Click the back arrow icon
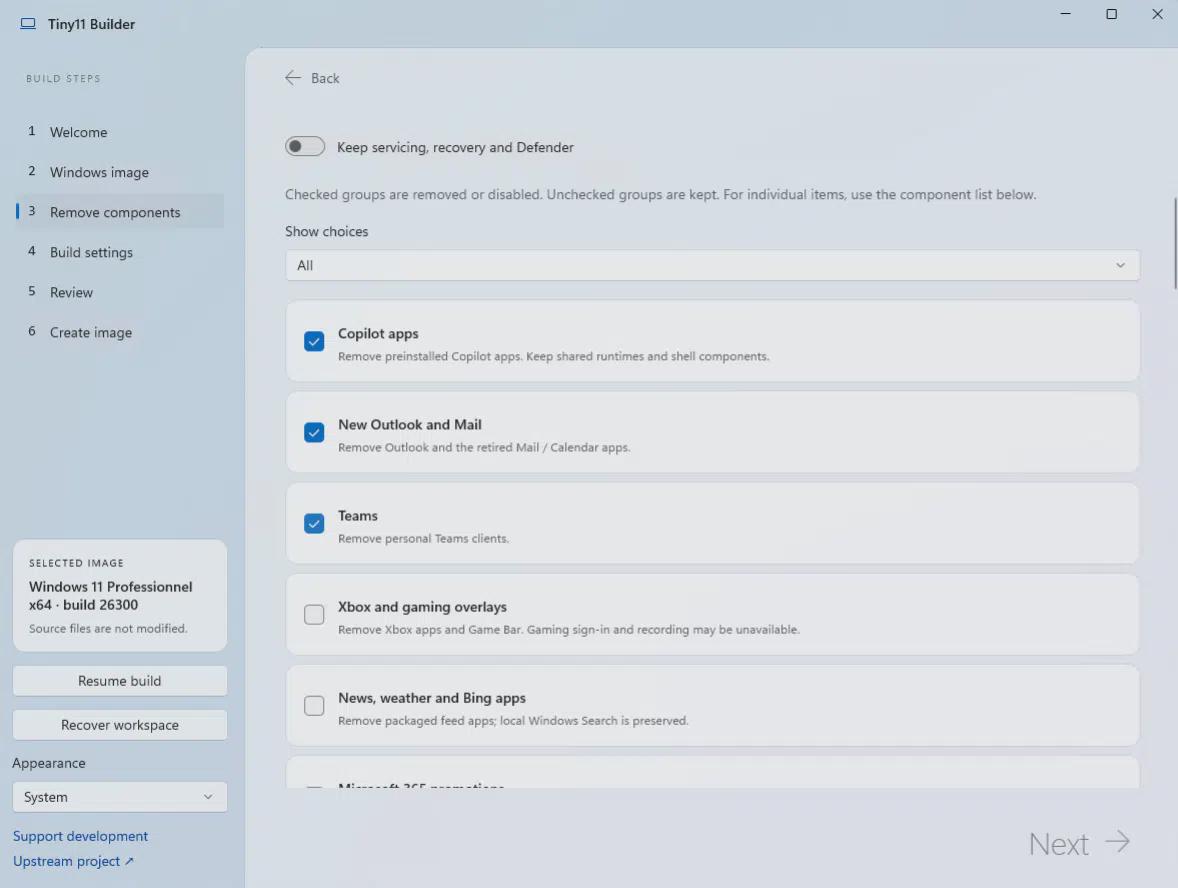 click(x=293, y=78)
